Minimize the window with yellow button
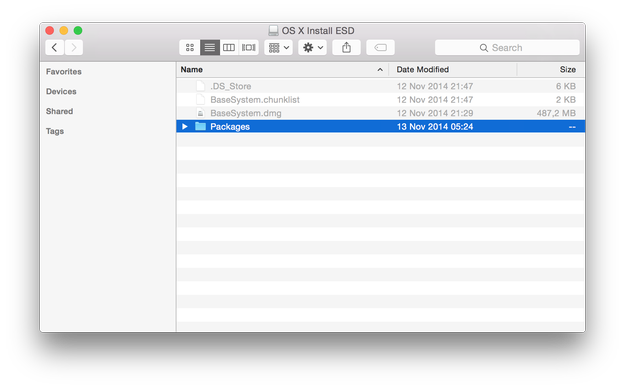 (x=64, y=30)
